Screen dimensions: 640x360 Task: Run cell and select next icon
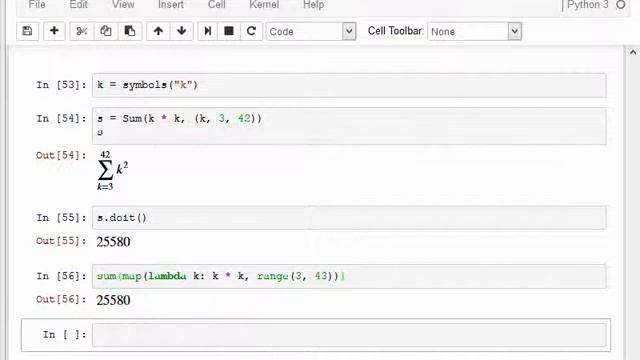point(208,31)
